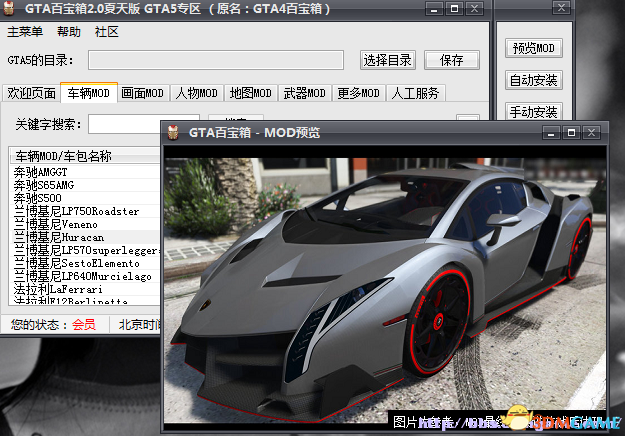Click the 手动安装 button
This screenshot has height=436, width=625.
(x=534, y=112)
